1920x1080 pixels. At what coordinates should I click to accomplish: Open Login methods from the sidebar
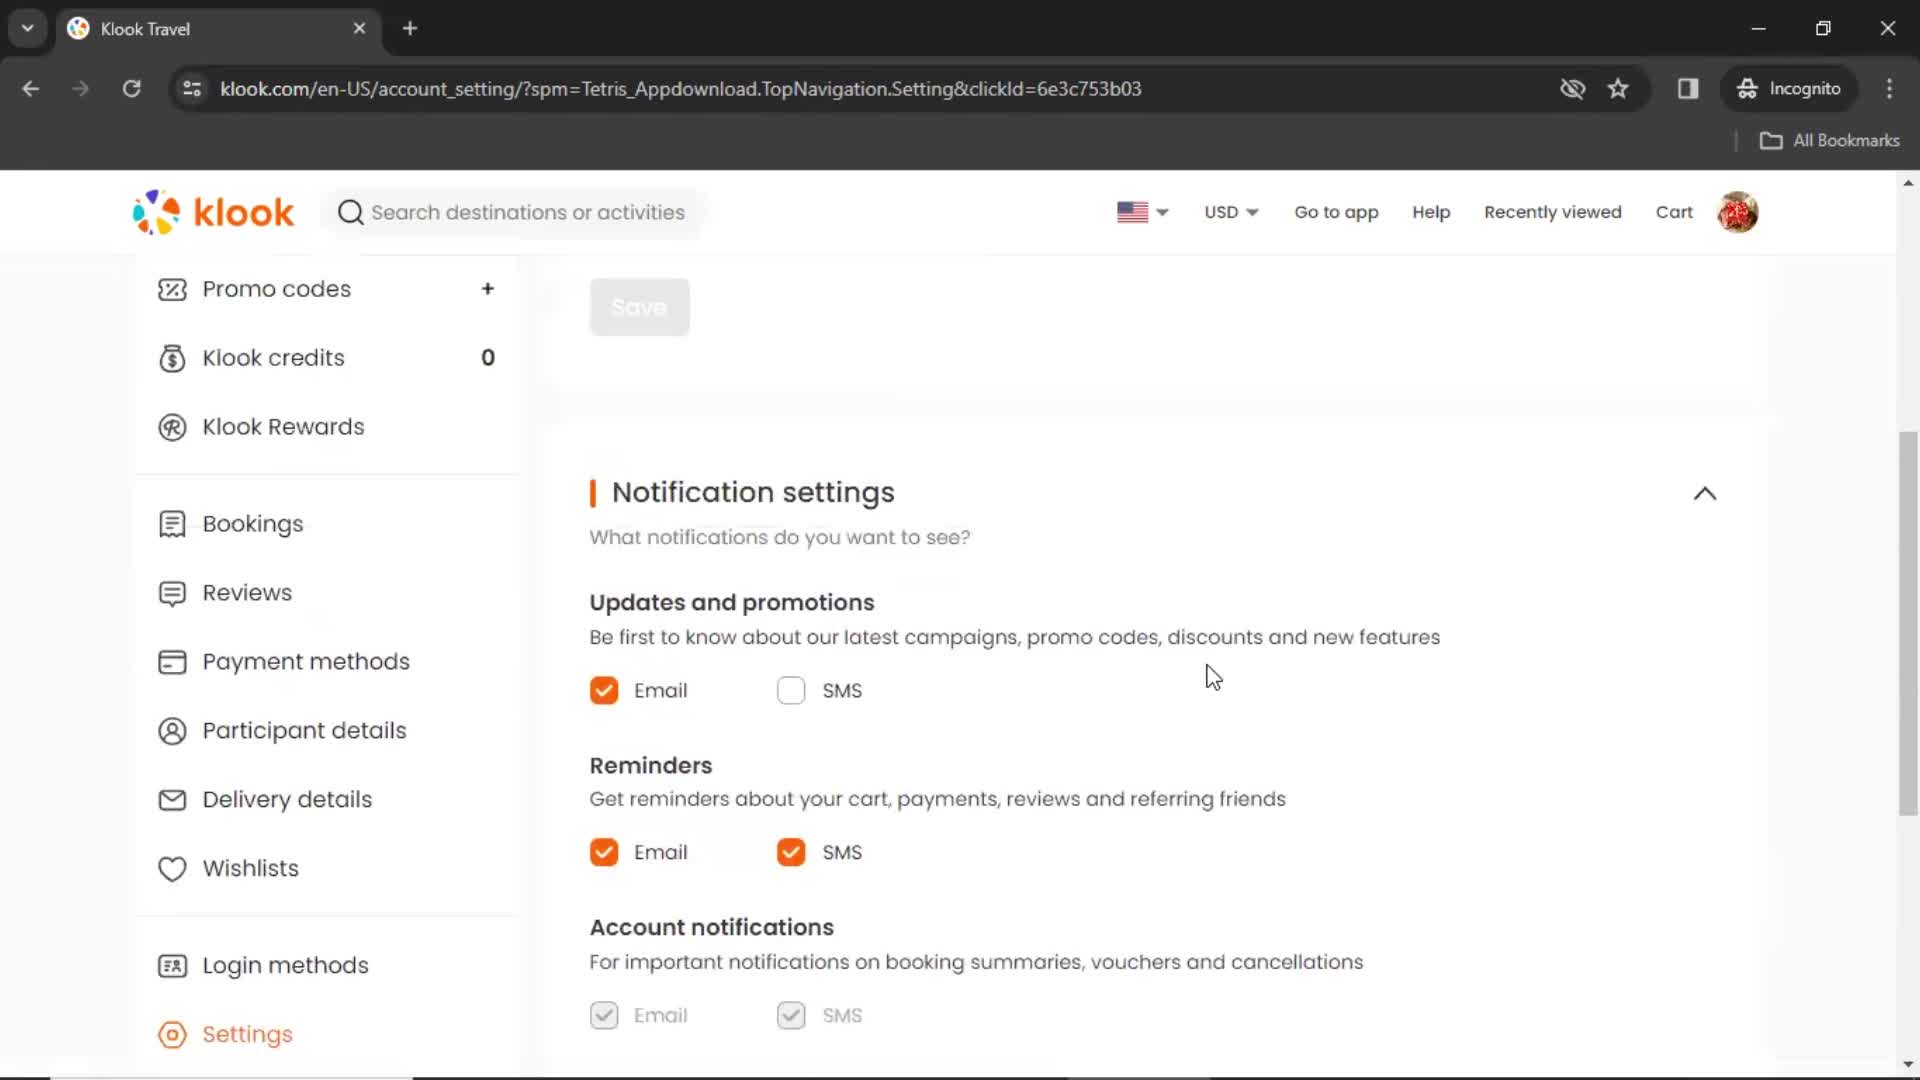tap(286, 966)
